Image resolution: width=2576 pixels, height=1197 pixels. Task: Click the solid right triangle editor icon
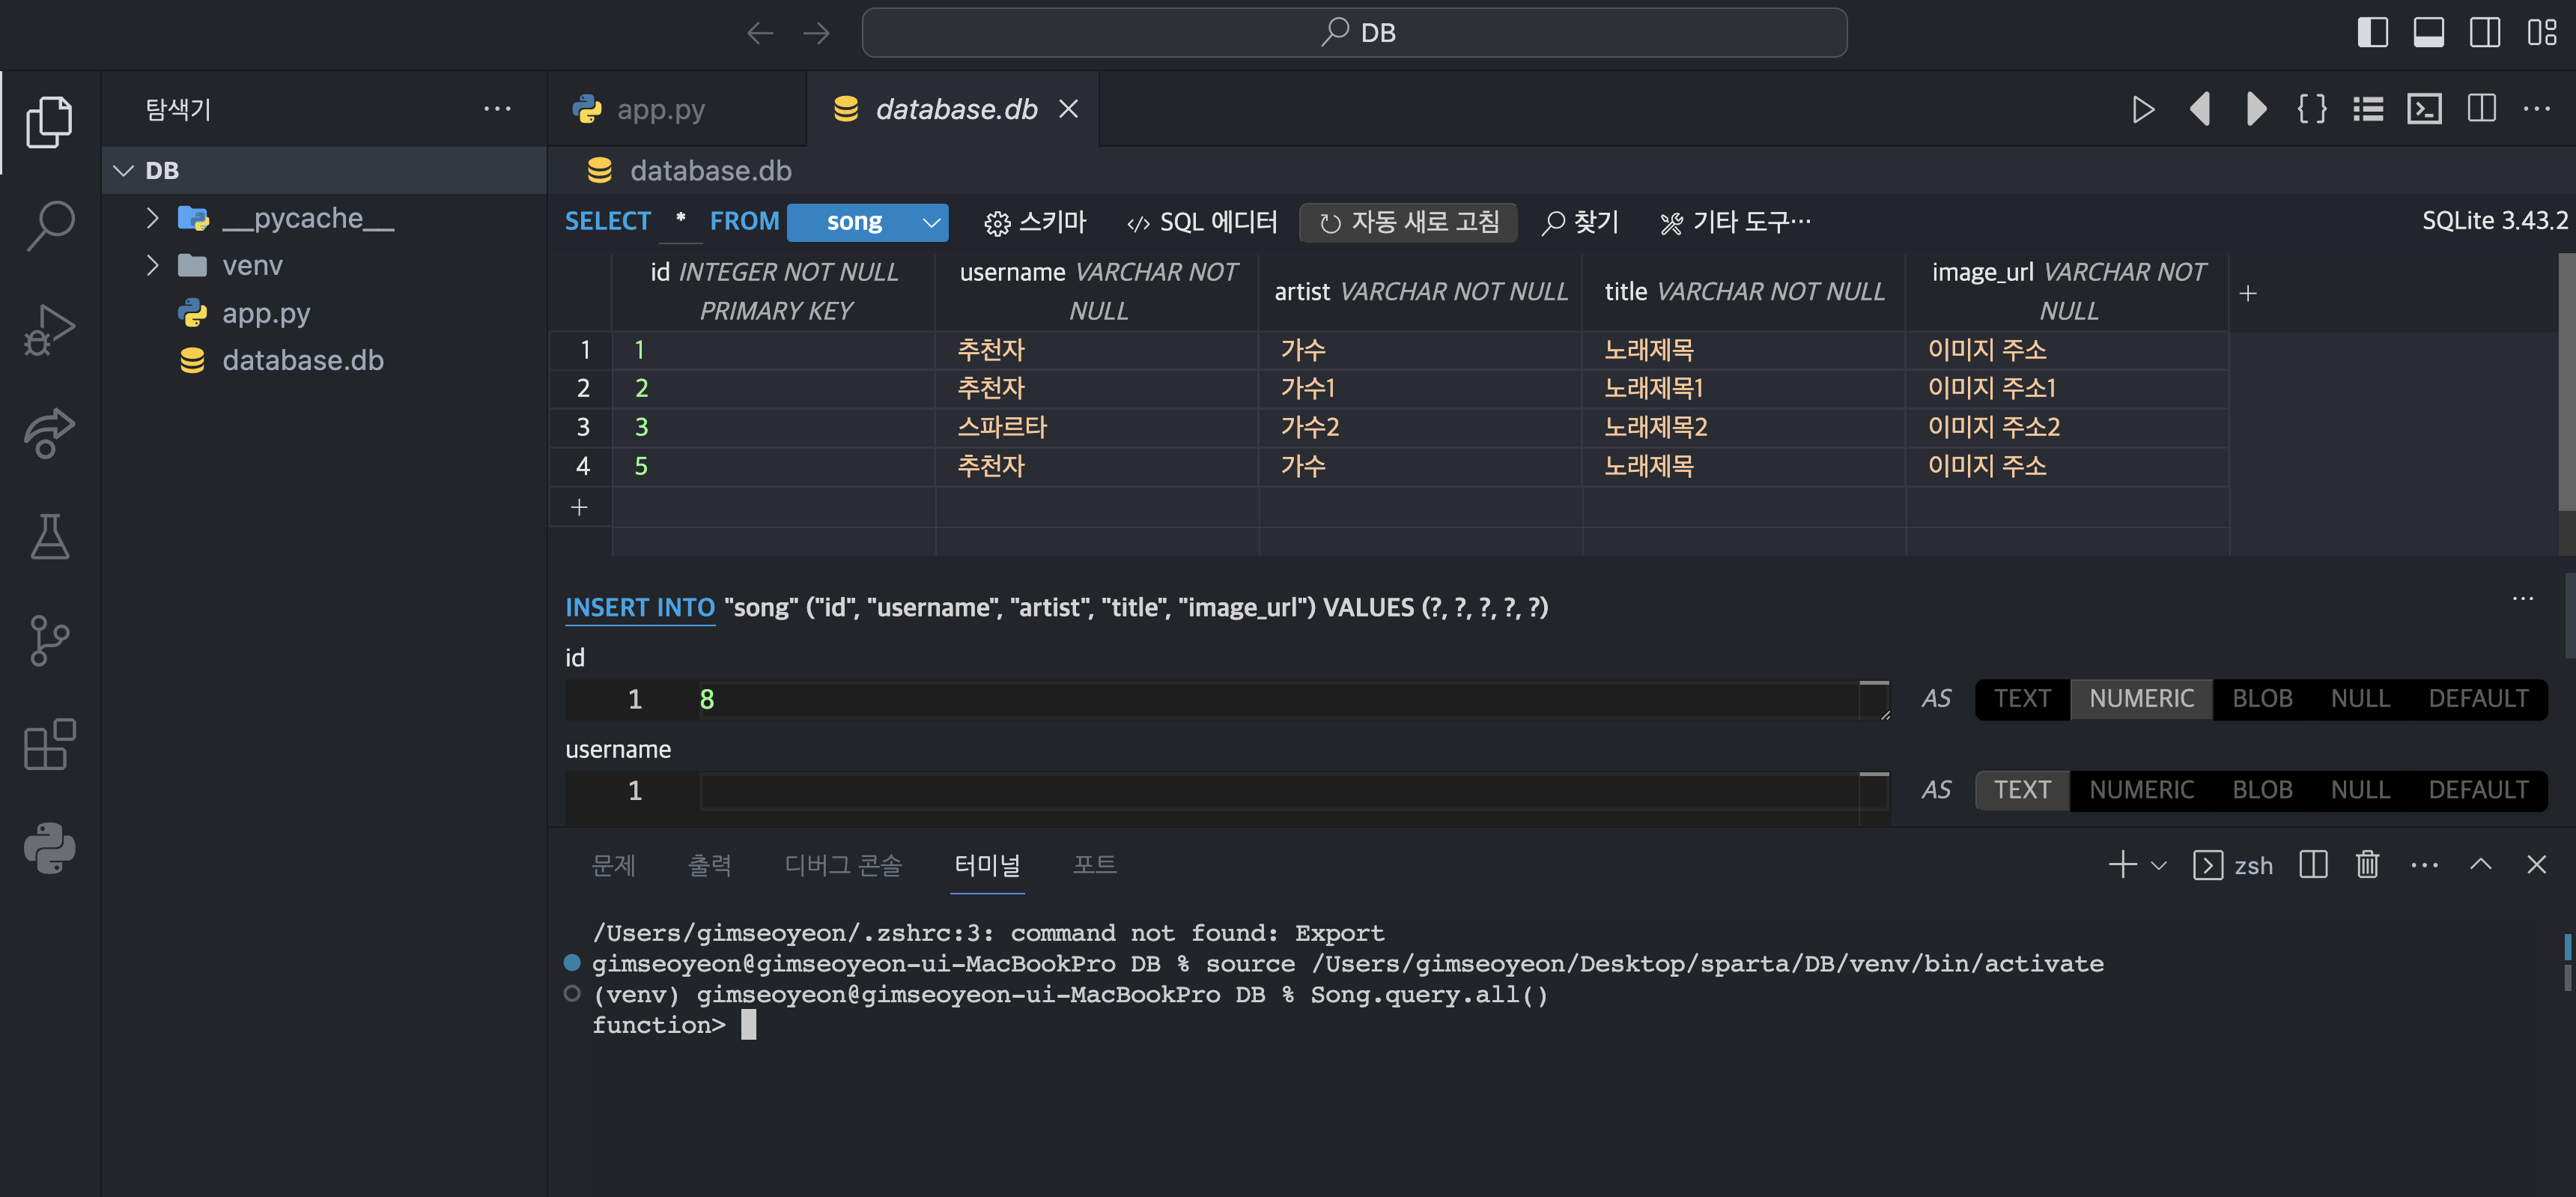pyautogui.click(x=2256, y=109)
